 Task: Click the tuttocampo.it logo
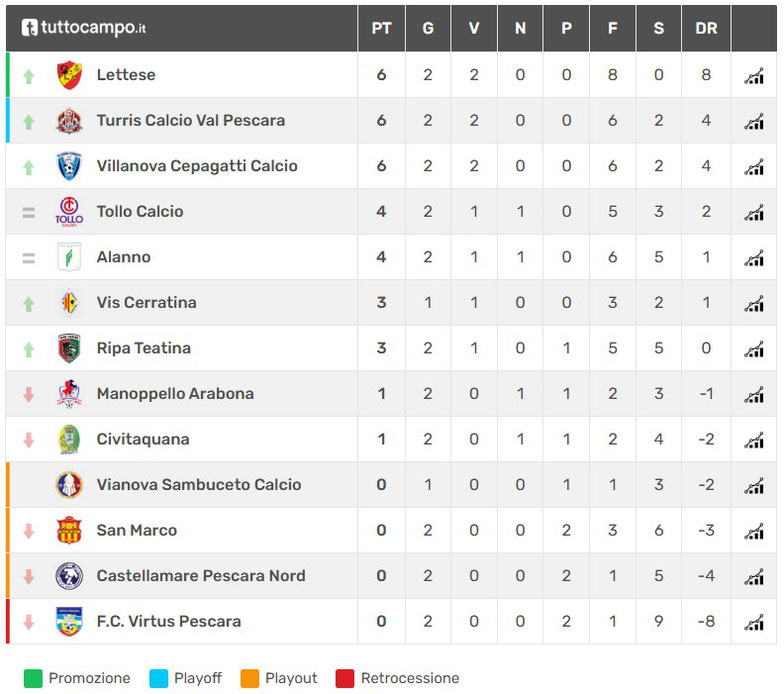tap(85, 28)
